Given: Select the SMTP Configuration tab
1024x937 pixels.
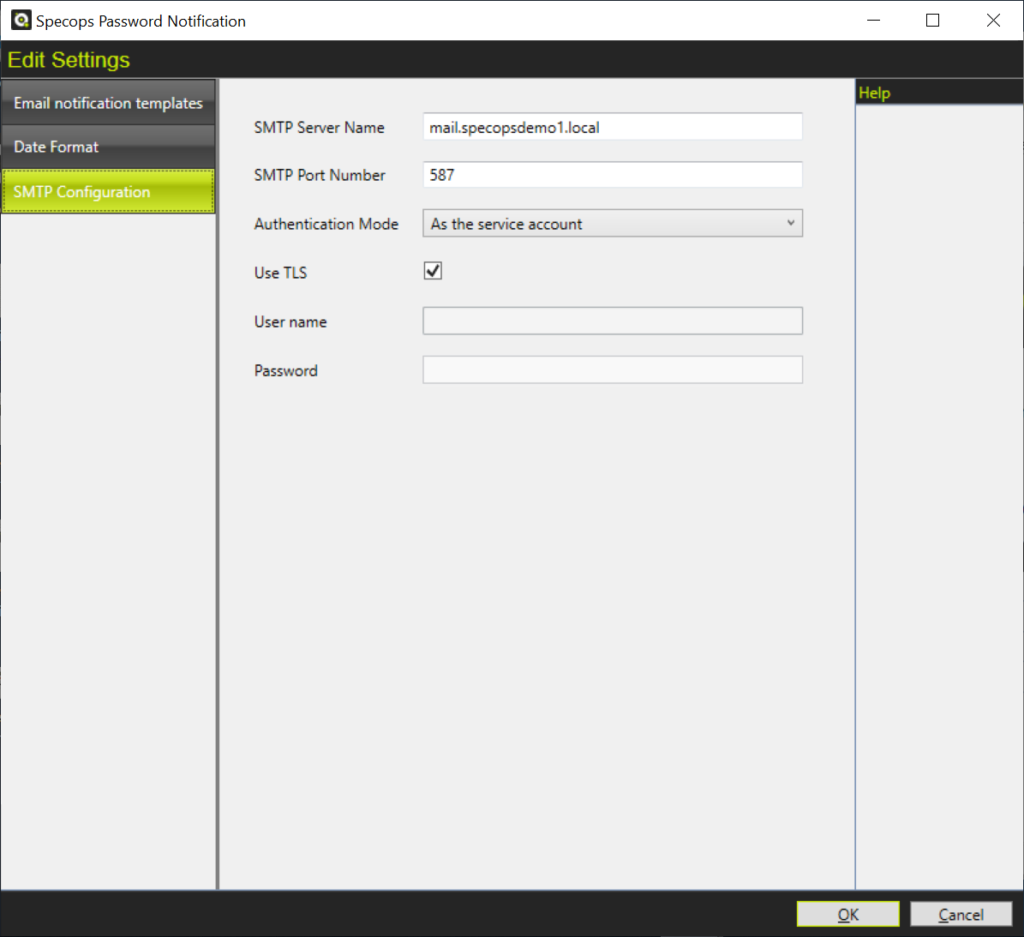Looking at the screenshot, I should click(108, 191).
